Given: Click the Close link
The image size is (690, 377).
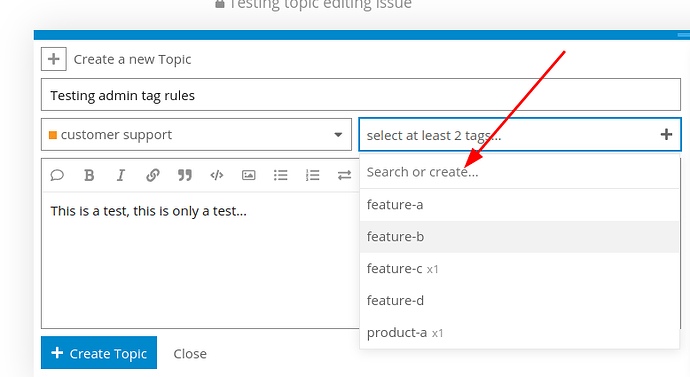Looking at the screenshot, I should pos(190,354).
